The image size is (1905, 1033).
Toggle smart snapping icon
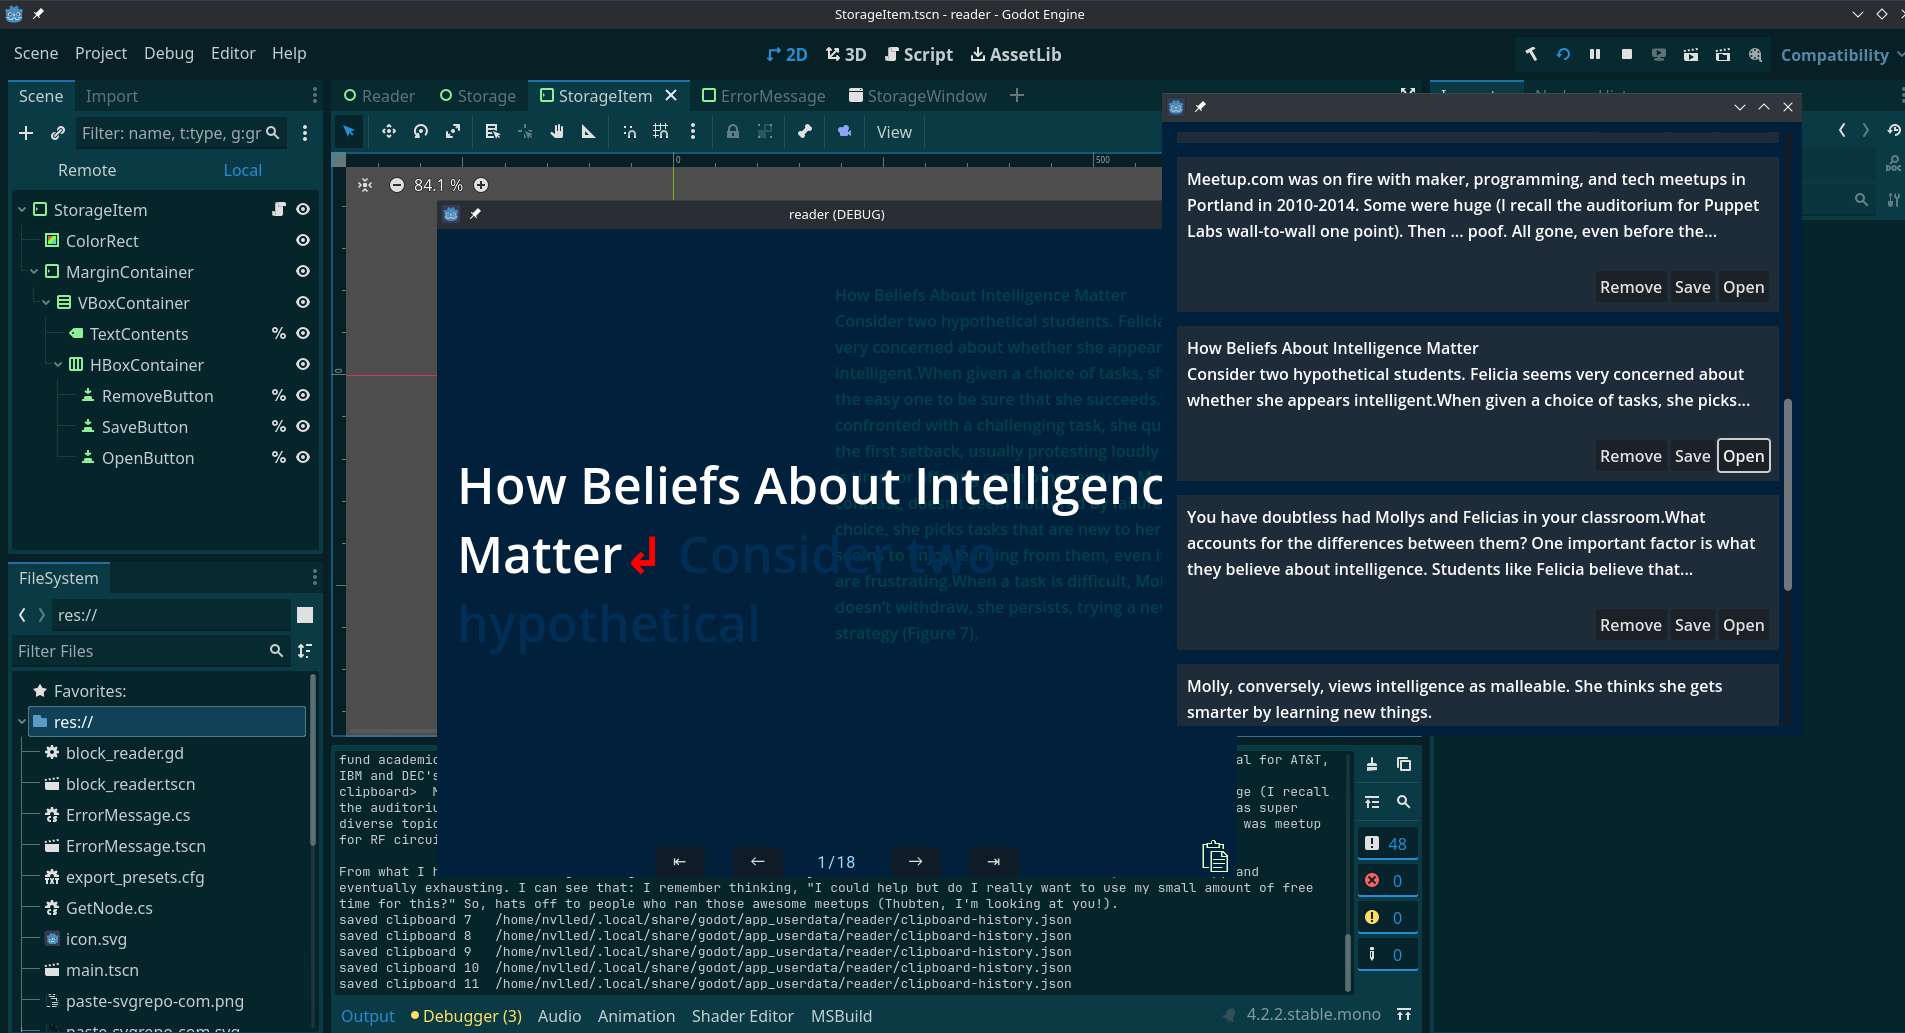629,132
